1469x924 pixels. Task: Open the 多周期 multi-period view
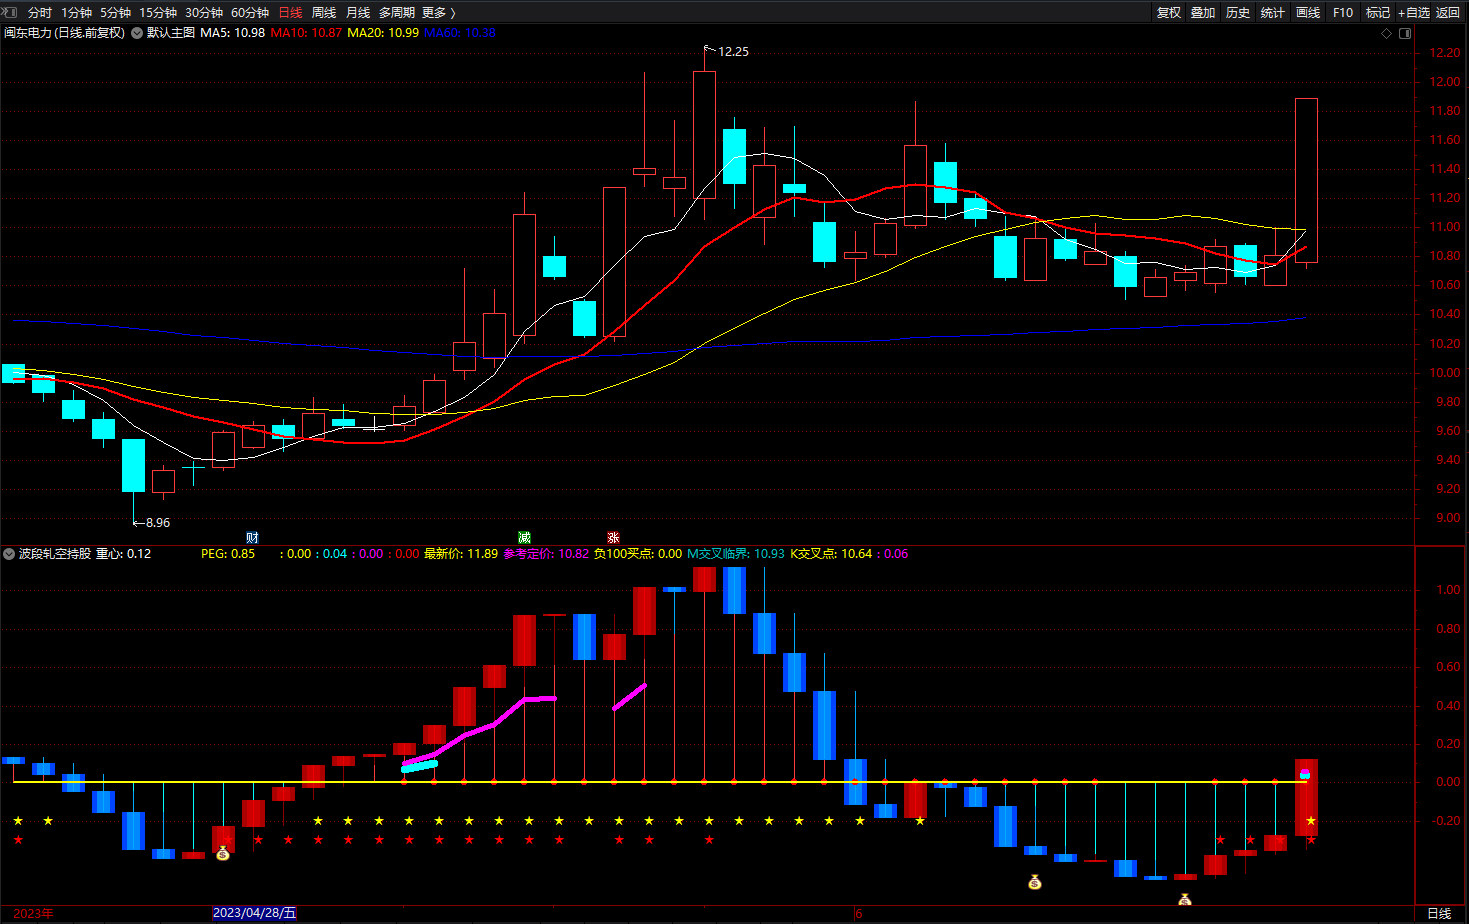(x=397, y=12)
